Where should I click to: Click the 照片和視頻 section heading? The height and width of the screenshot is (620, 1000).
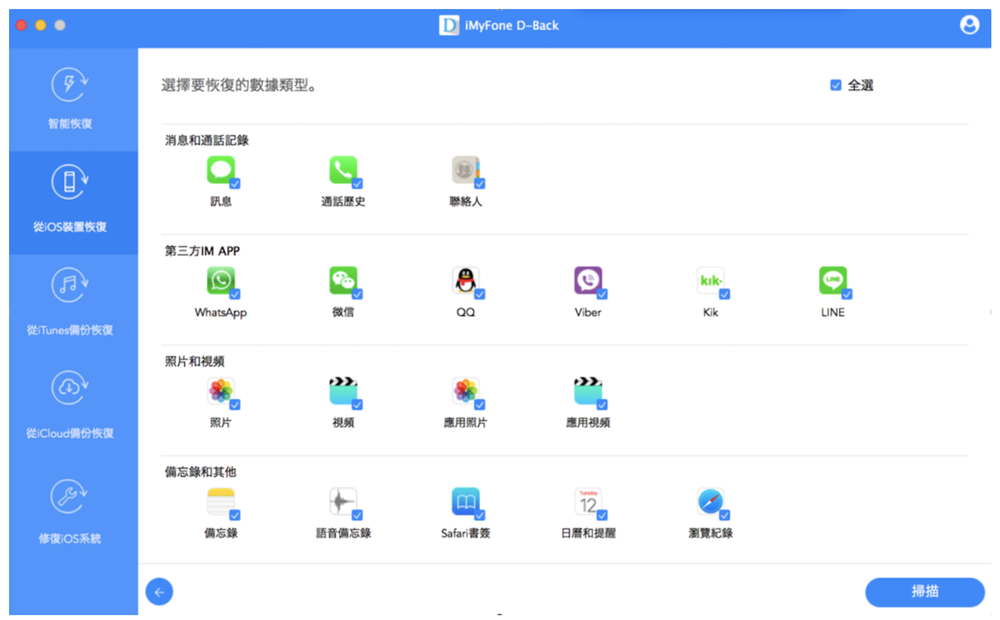(x=195, y=362)
